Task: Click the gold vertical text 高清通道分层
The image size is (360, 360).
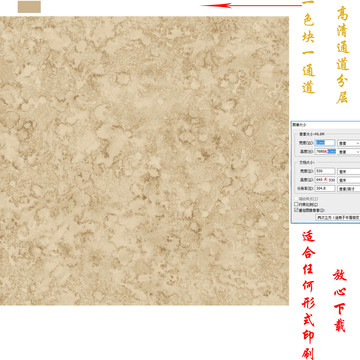Action: point(343,55)
